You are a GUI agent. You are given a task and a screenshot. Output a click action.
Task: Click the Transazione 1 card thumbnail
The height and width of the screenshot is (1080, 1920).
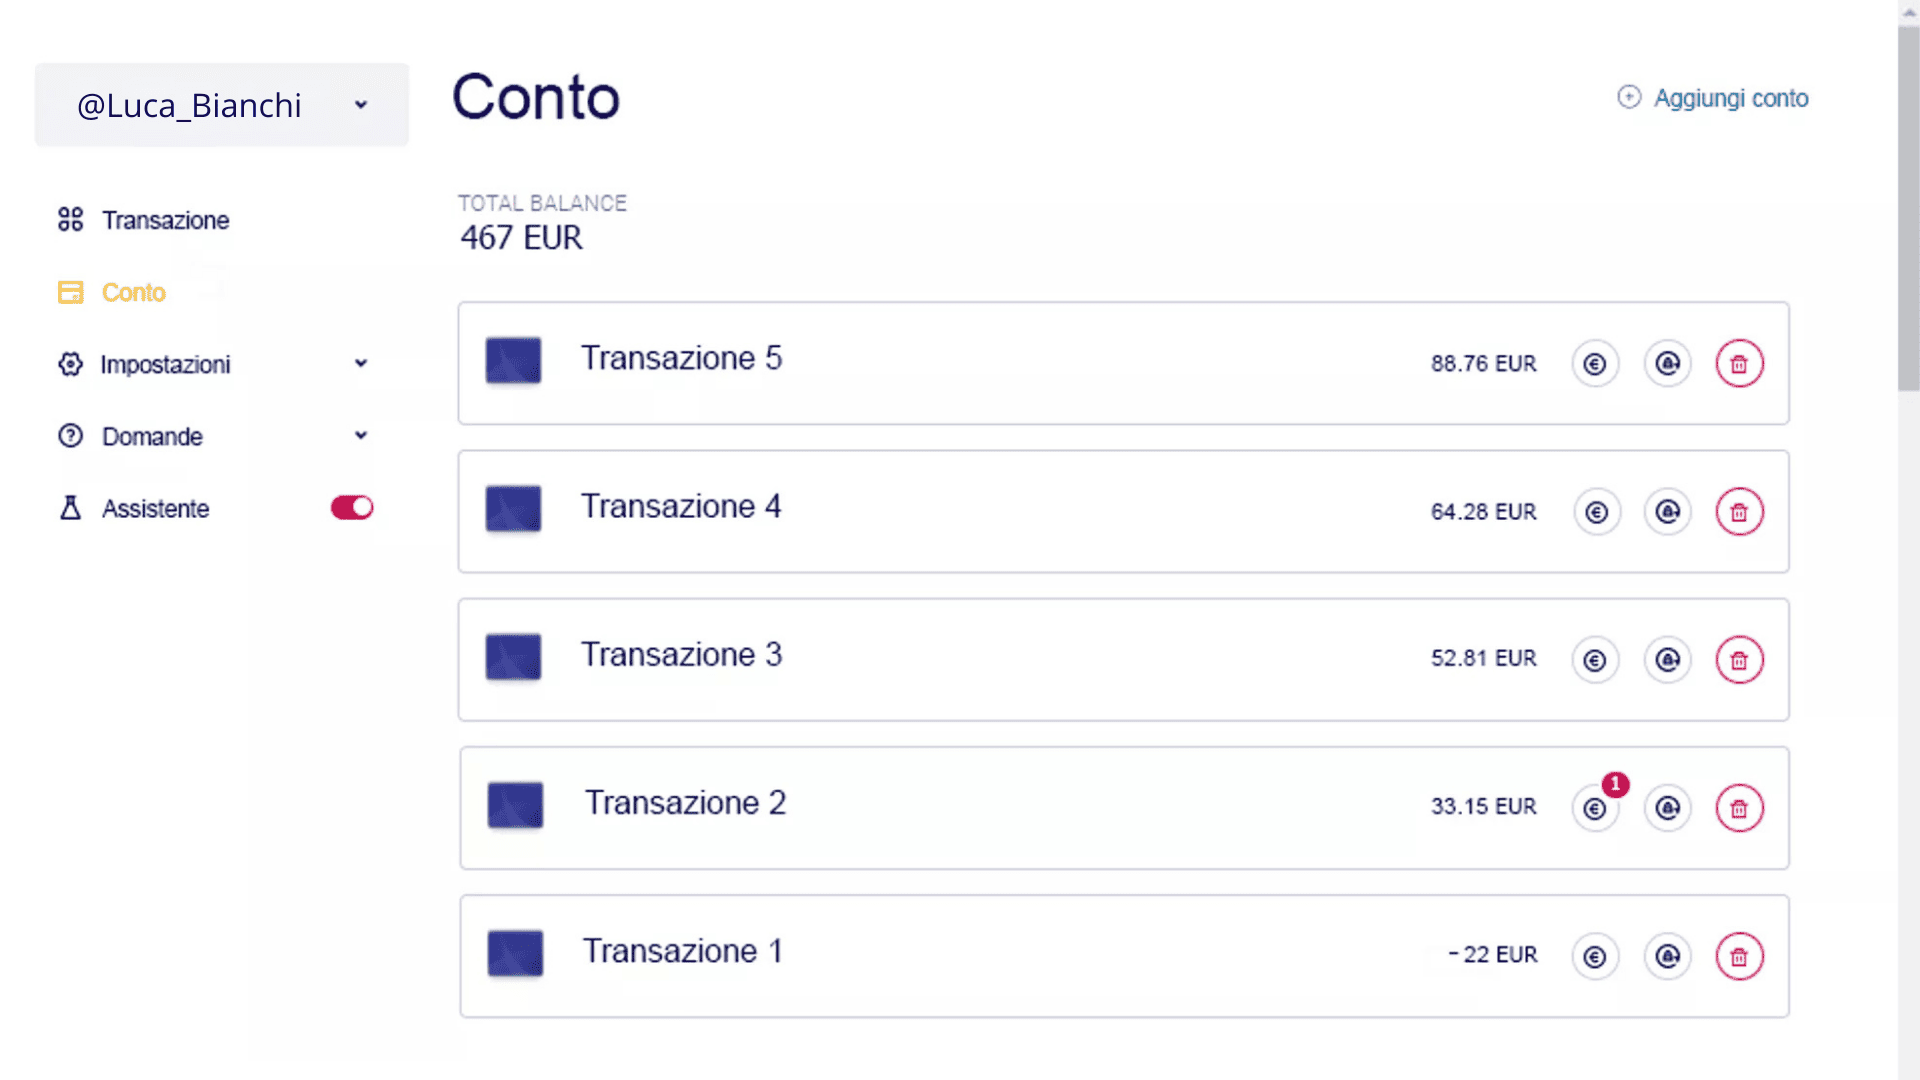click(x=515, y=953)
